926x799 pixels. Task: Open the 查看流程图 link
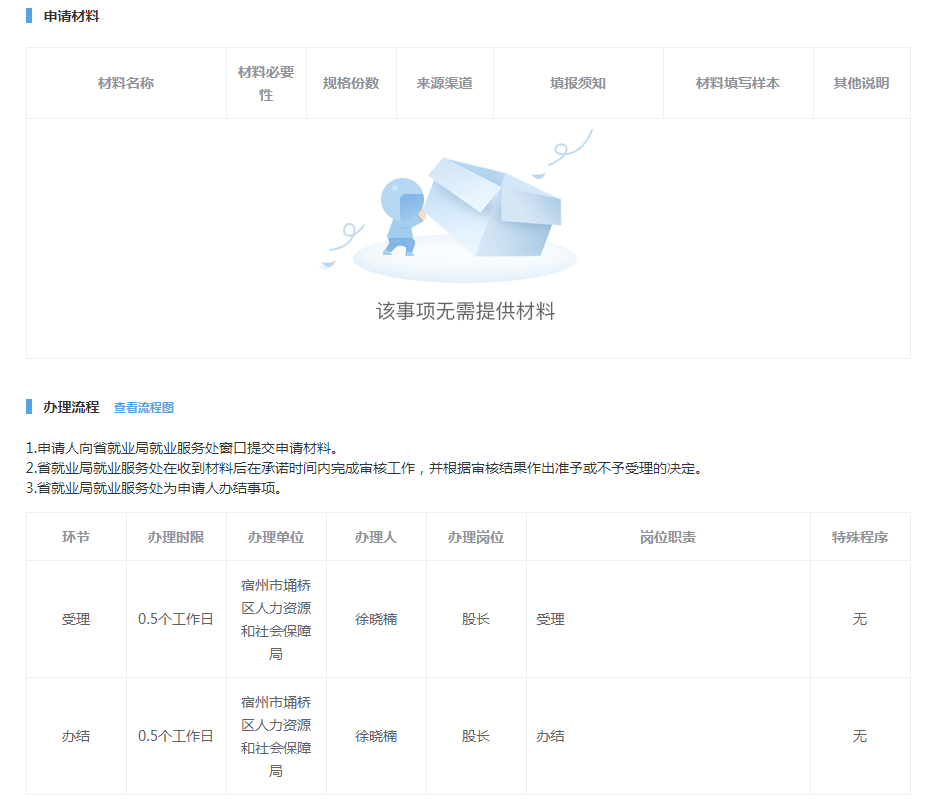(x=144, y=408)
